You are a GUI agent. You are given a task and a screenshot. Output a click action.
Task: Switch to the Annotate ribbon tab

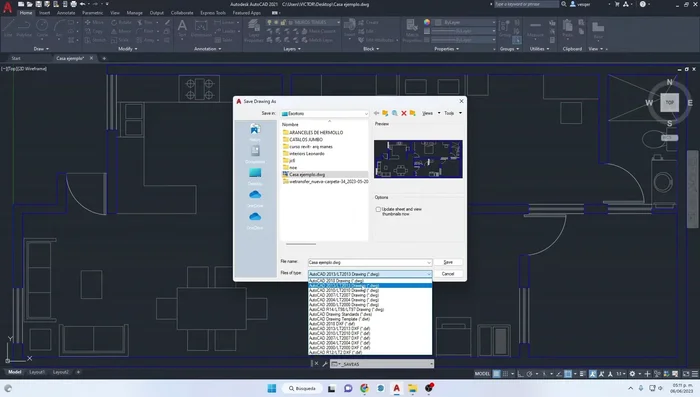tap(66, 13)
